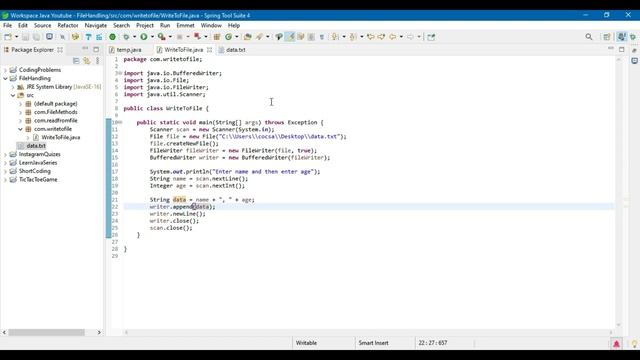The image size is (640, 360).
Task: Toggle the highlighted Mark Occurrences button
Action: (290, 37)
